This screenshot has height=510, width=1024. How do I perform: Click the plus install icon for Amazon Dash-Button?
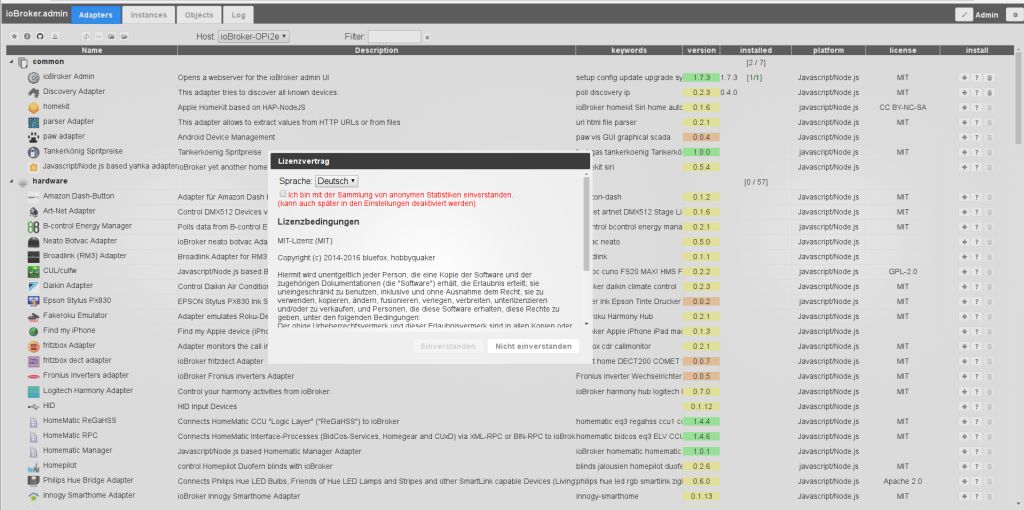pos(964,197)
